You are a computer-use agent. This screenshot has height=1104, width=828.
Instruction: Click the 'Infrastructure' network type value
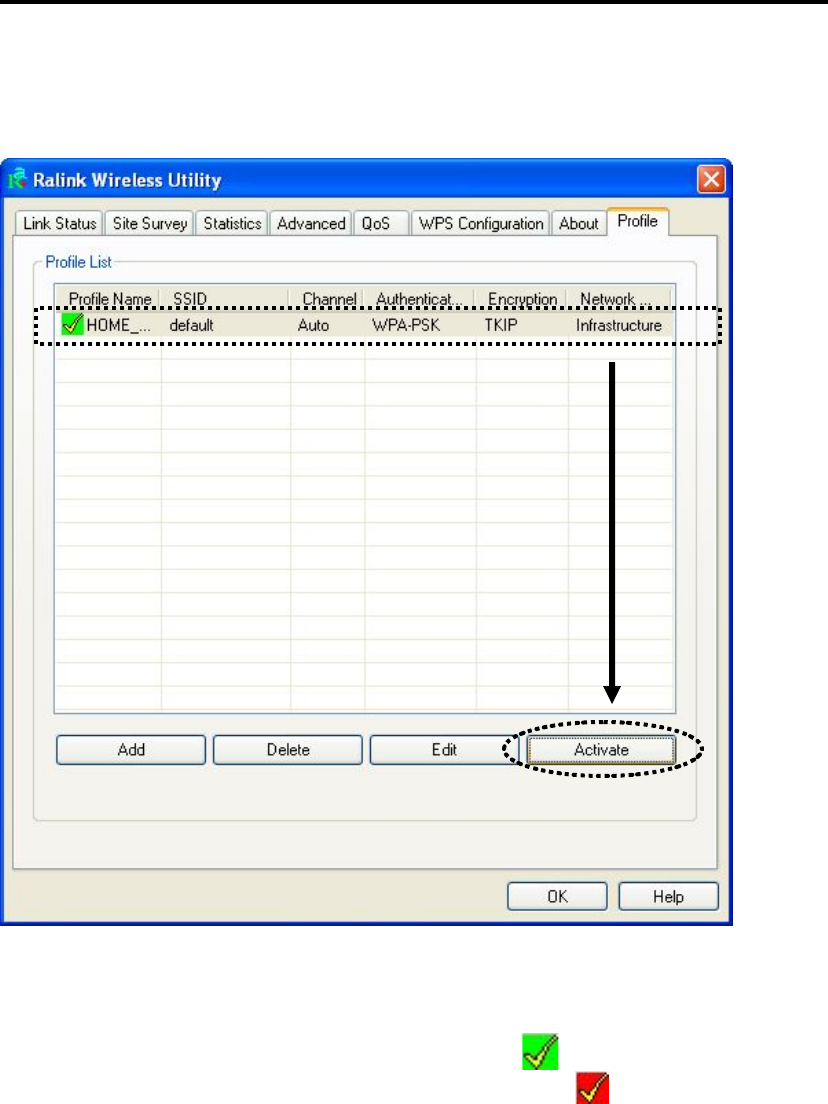619,325
